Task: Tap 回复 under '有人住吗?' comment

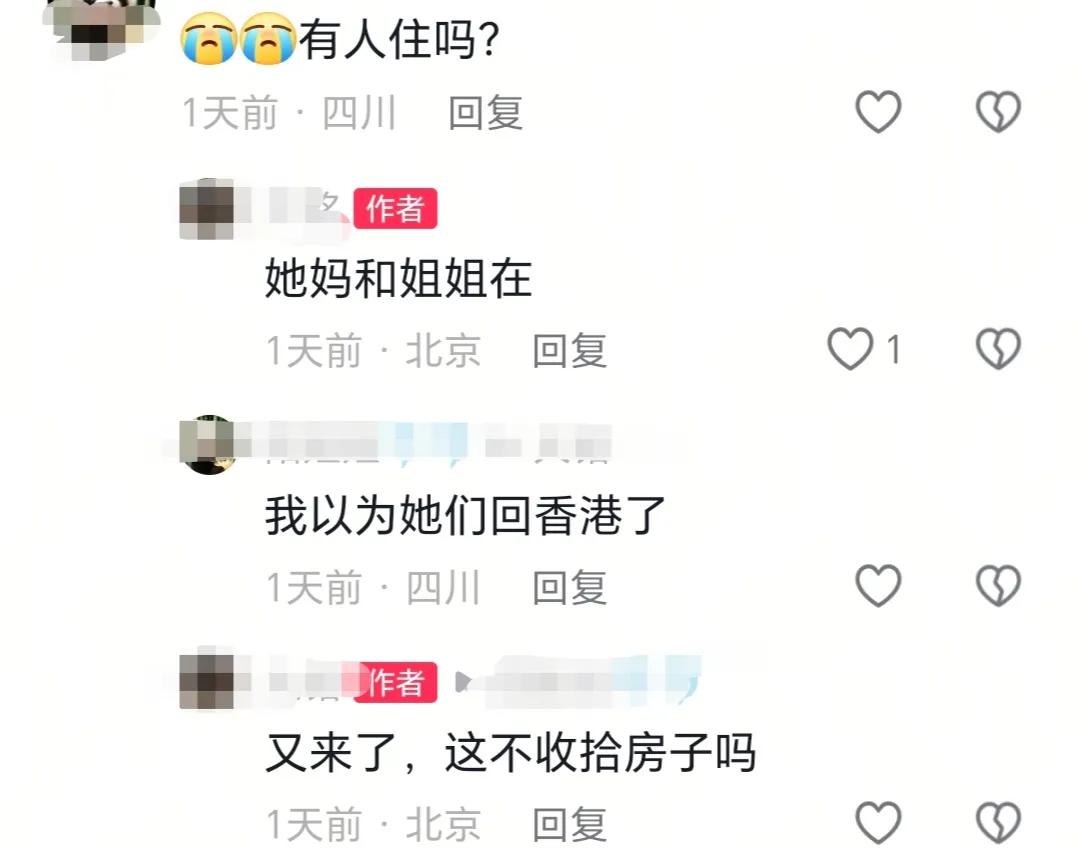Action: click(485, 113)
